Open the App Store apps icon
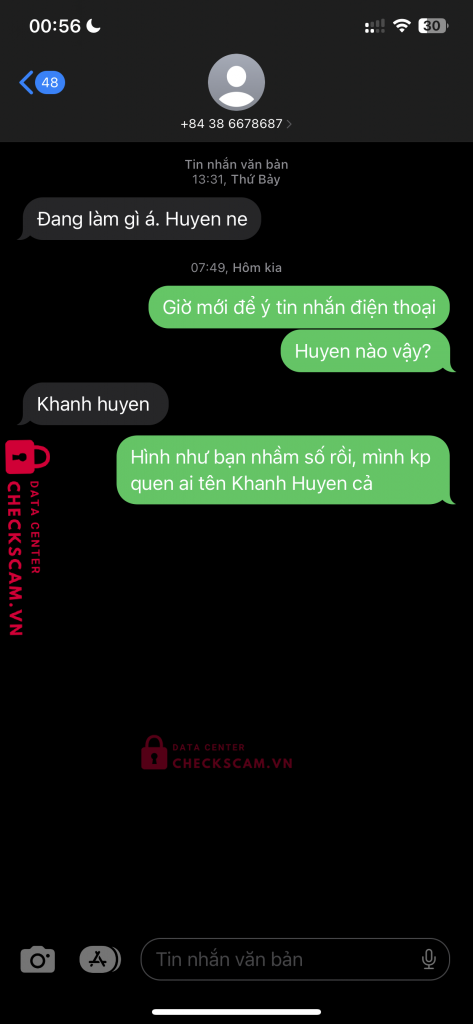473x1024 pixels. click(x=100, y=959)
